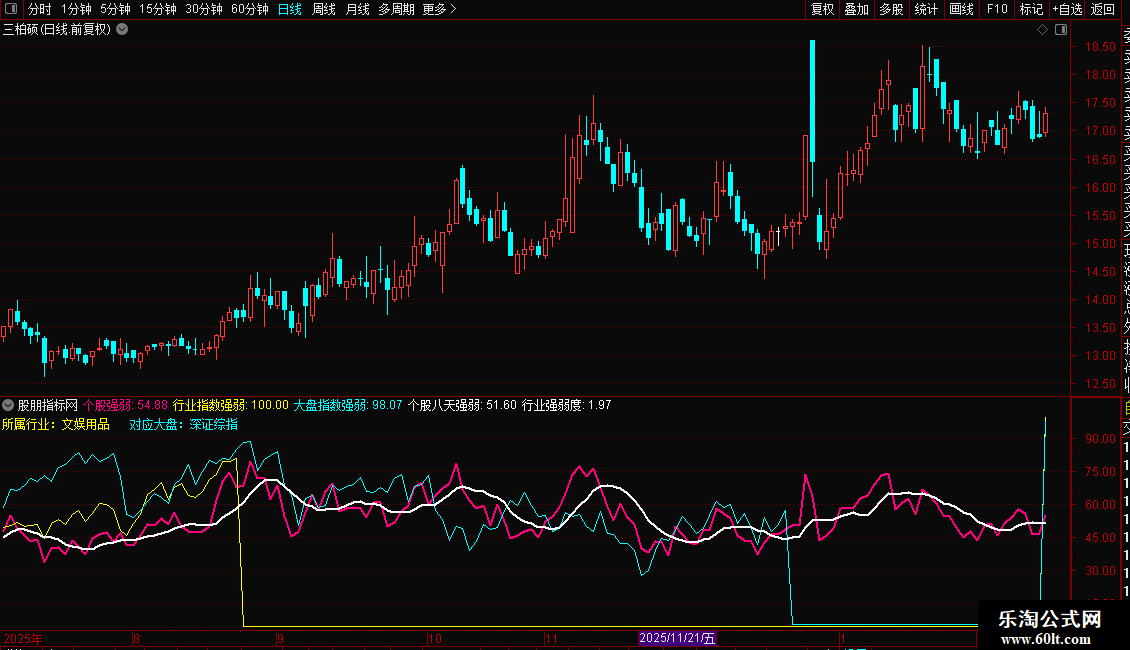The width and height of the screenshot is (1130, 650).
Task: Expand 更多 time period options
Action: coord(439,9)
